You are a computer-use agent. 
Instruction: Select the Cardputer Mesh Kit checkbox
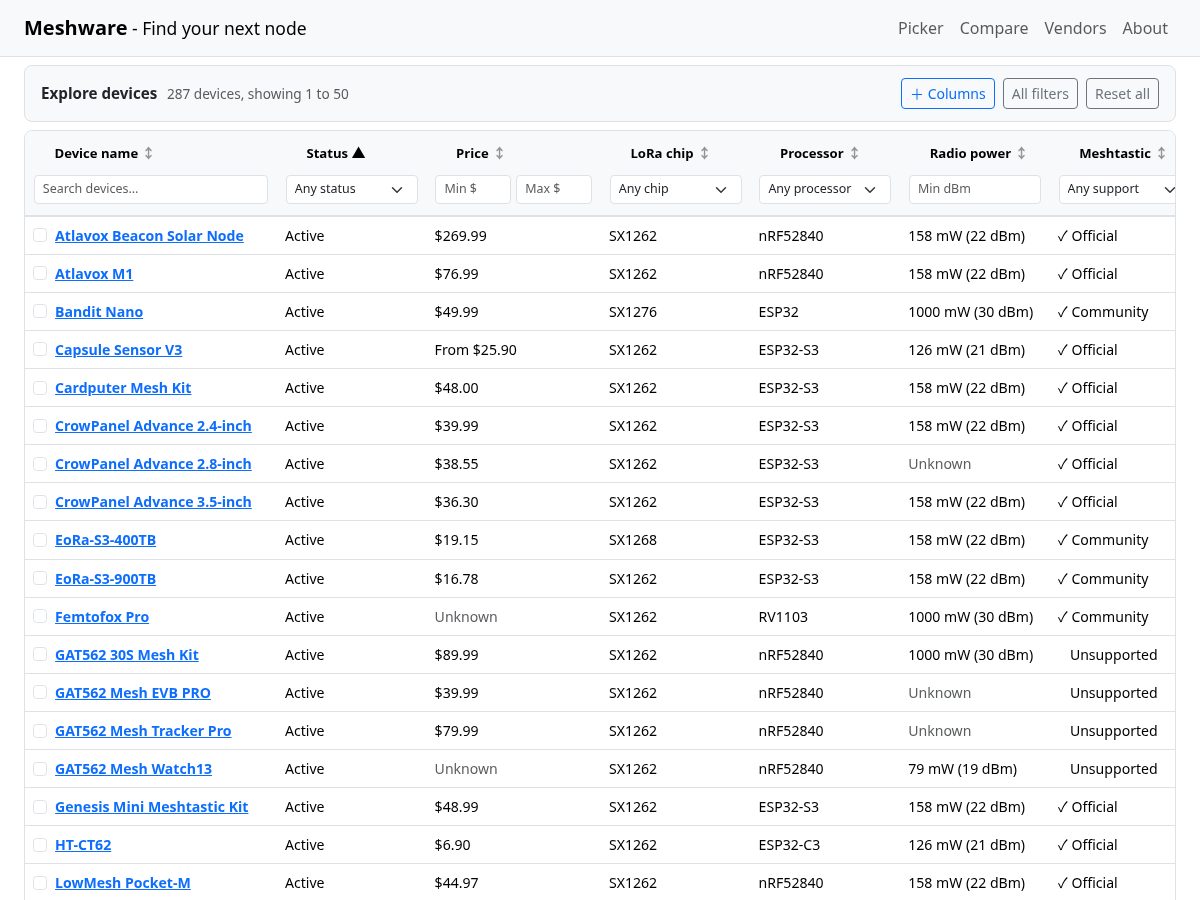(40, 387)
